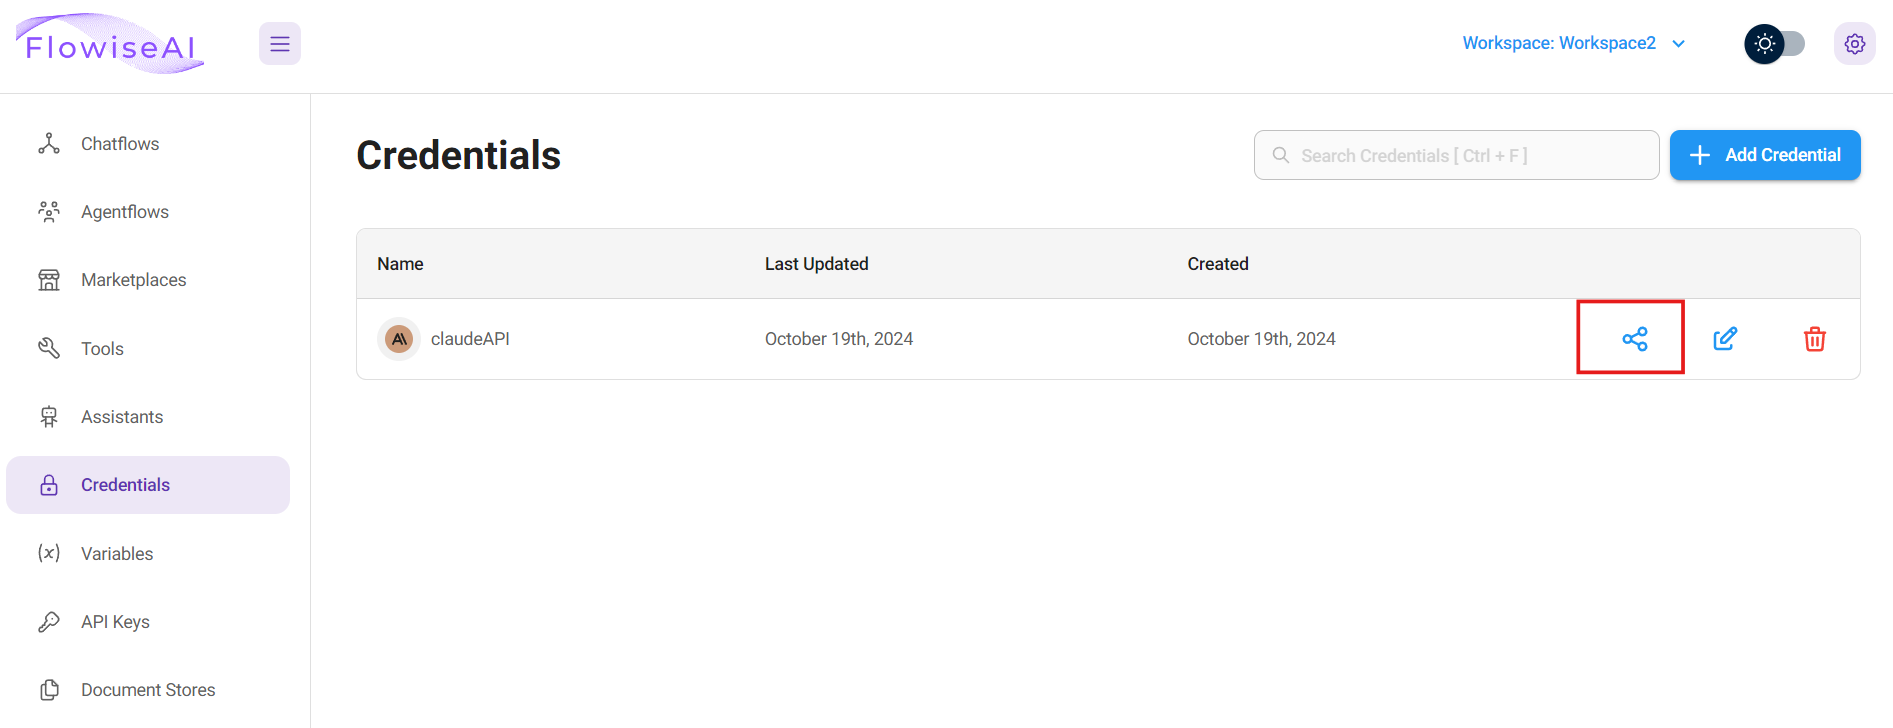
Task: Open the Variables page
Action: [x=117, y=554]
